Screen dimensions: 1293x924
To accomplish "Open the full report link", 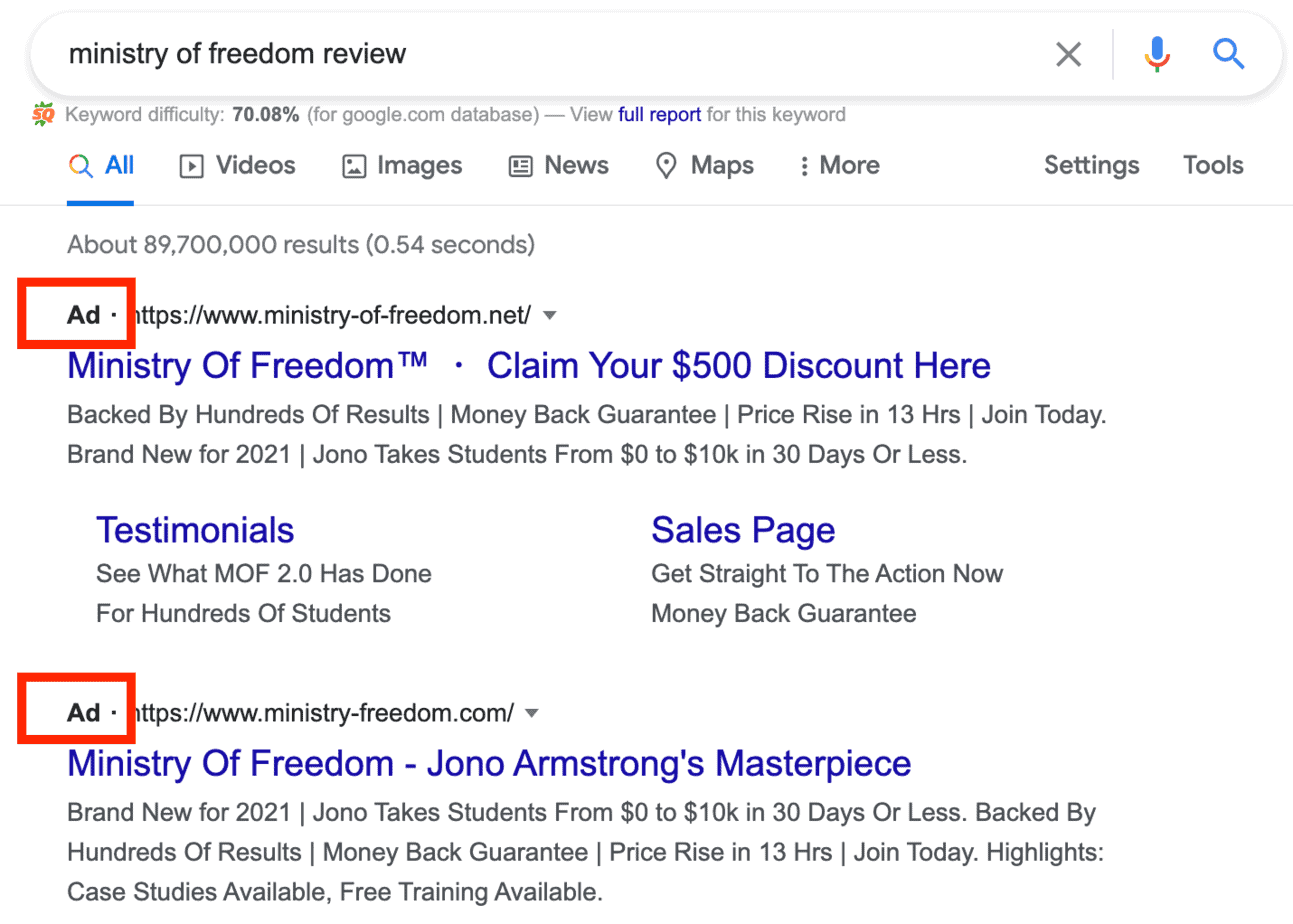I will (659, 115).
